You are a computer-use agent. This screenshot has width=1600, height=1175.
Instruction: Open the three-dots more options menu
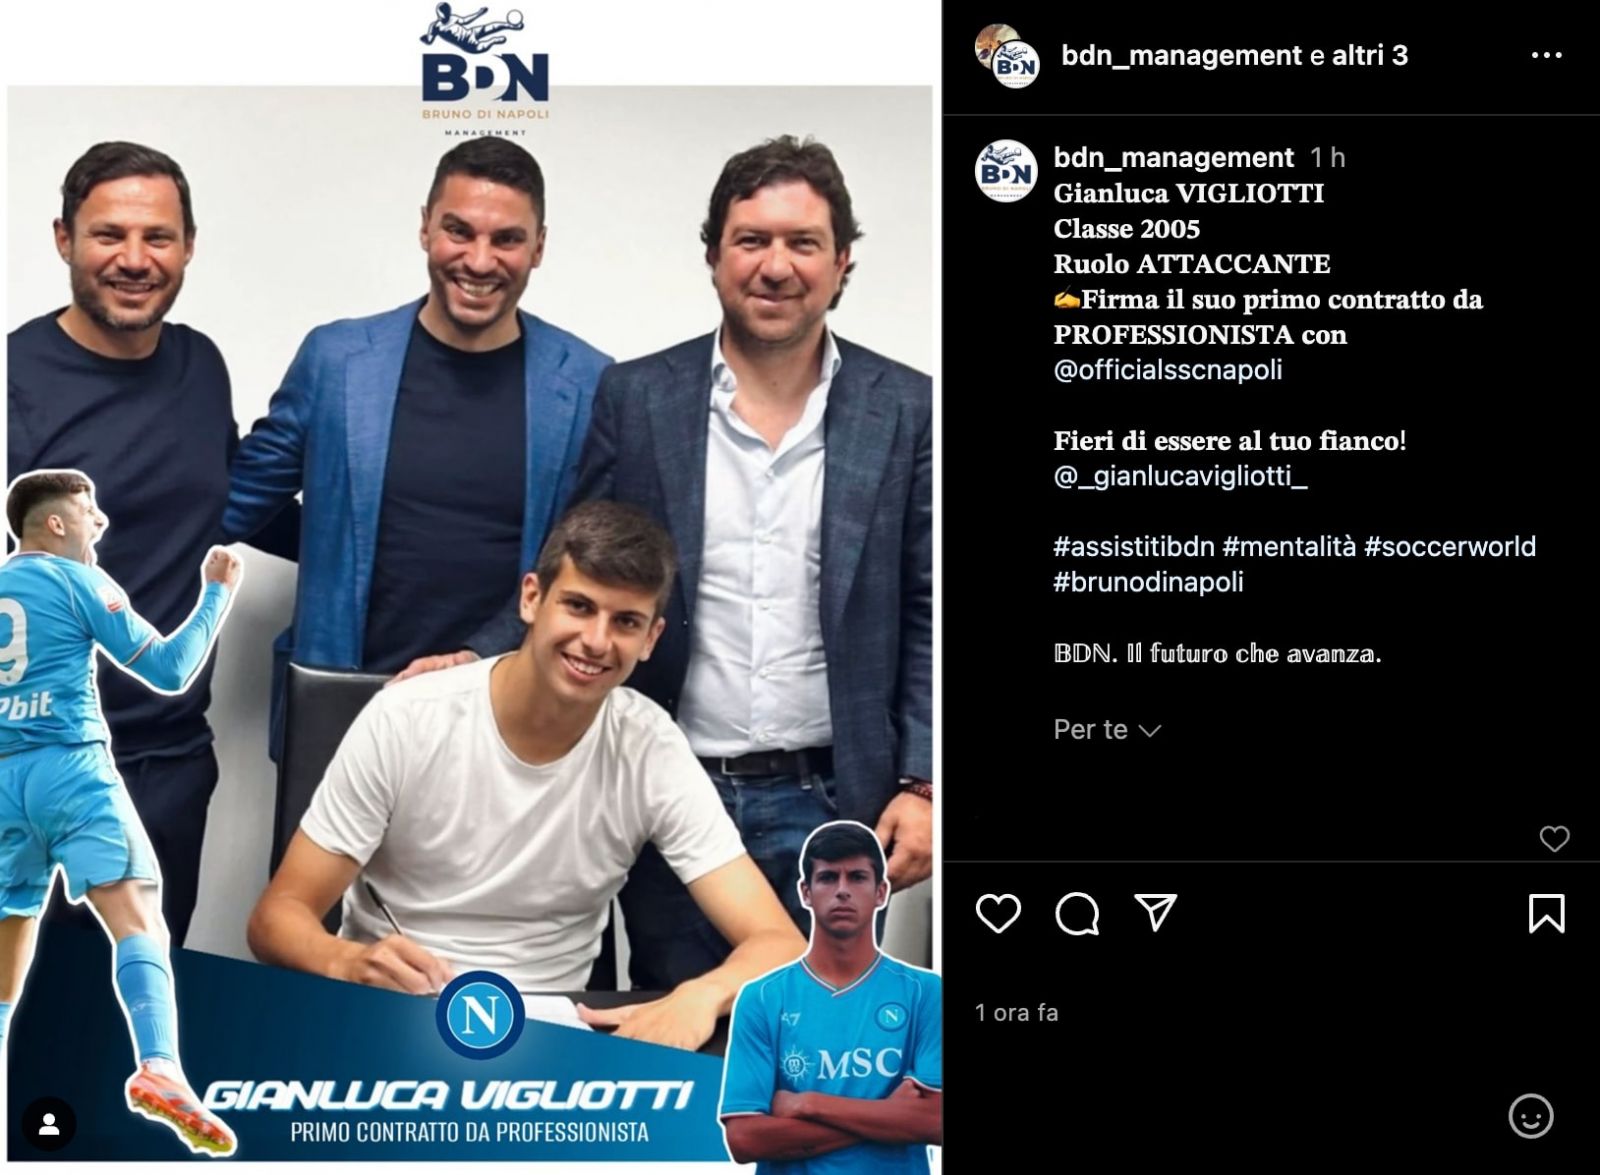[x=1546, y=55]
